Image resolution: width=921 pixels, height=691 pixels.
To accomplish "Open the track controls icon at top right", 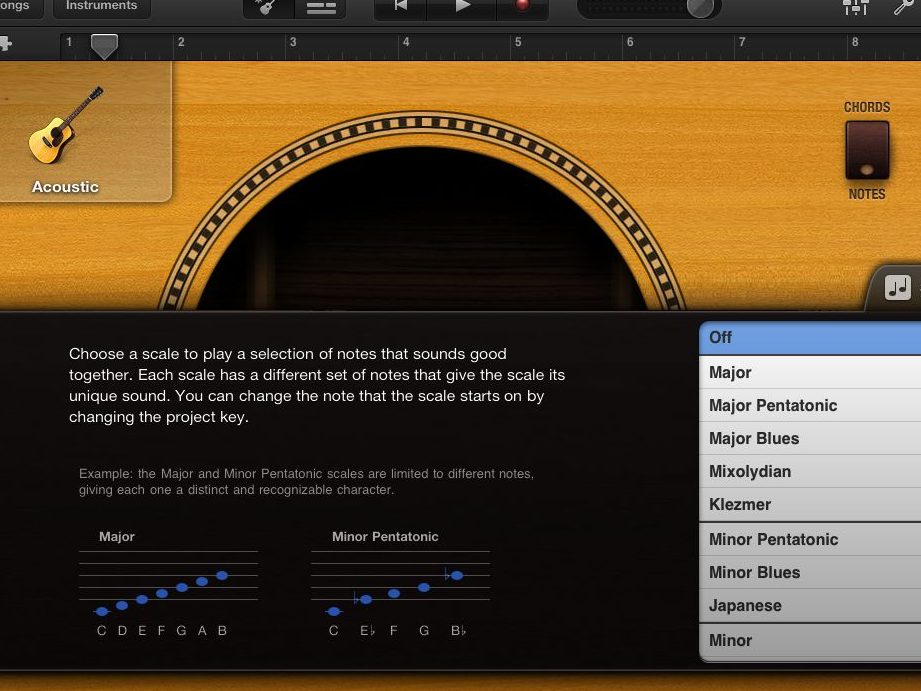I will 853,7.
